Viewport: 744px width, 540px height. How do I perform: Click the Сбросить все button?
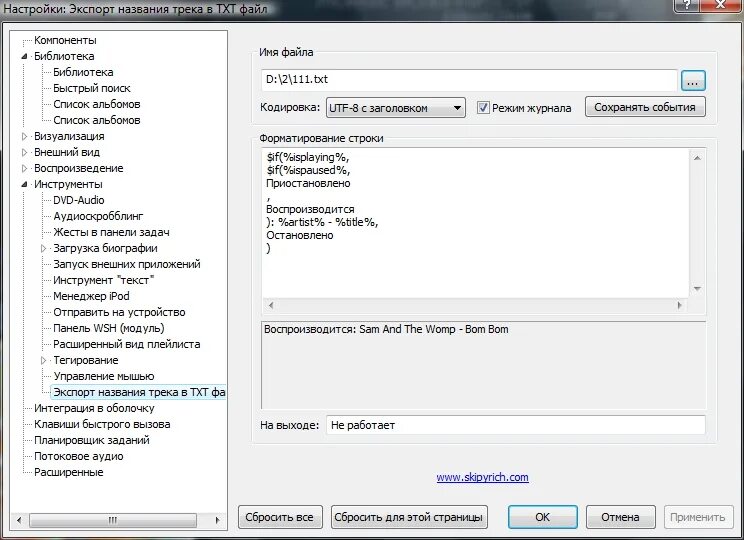tap(279, 517)
